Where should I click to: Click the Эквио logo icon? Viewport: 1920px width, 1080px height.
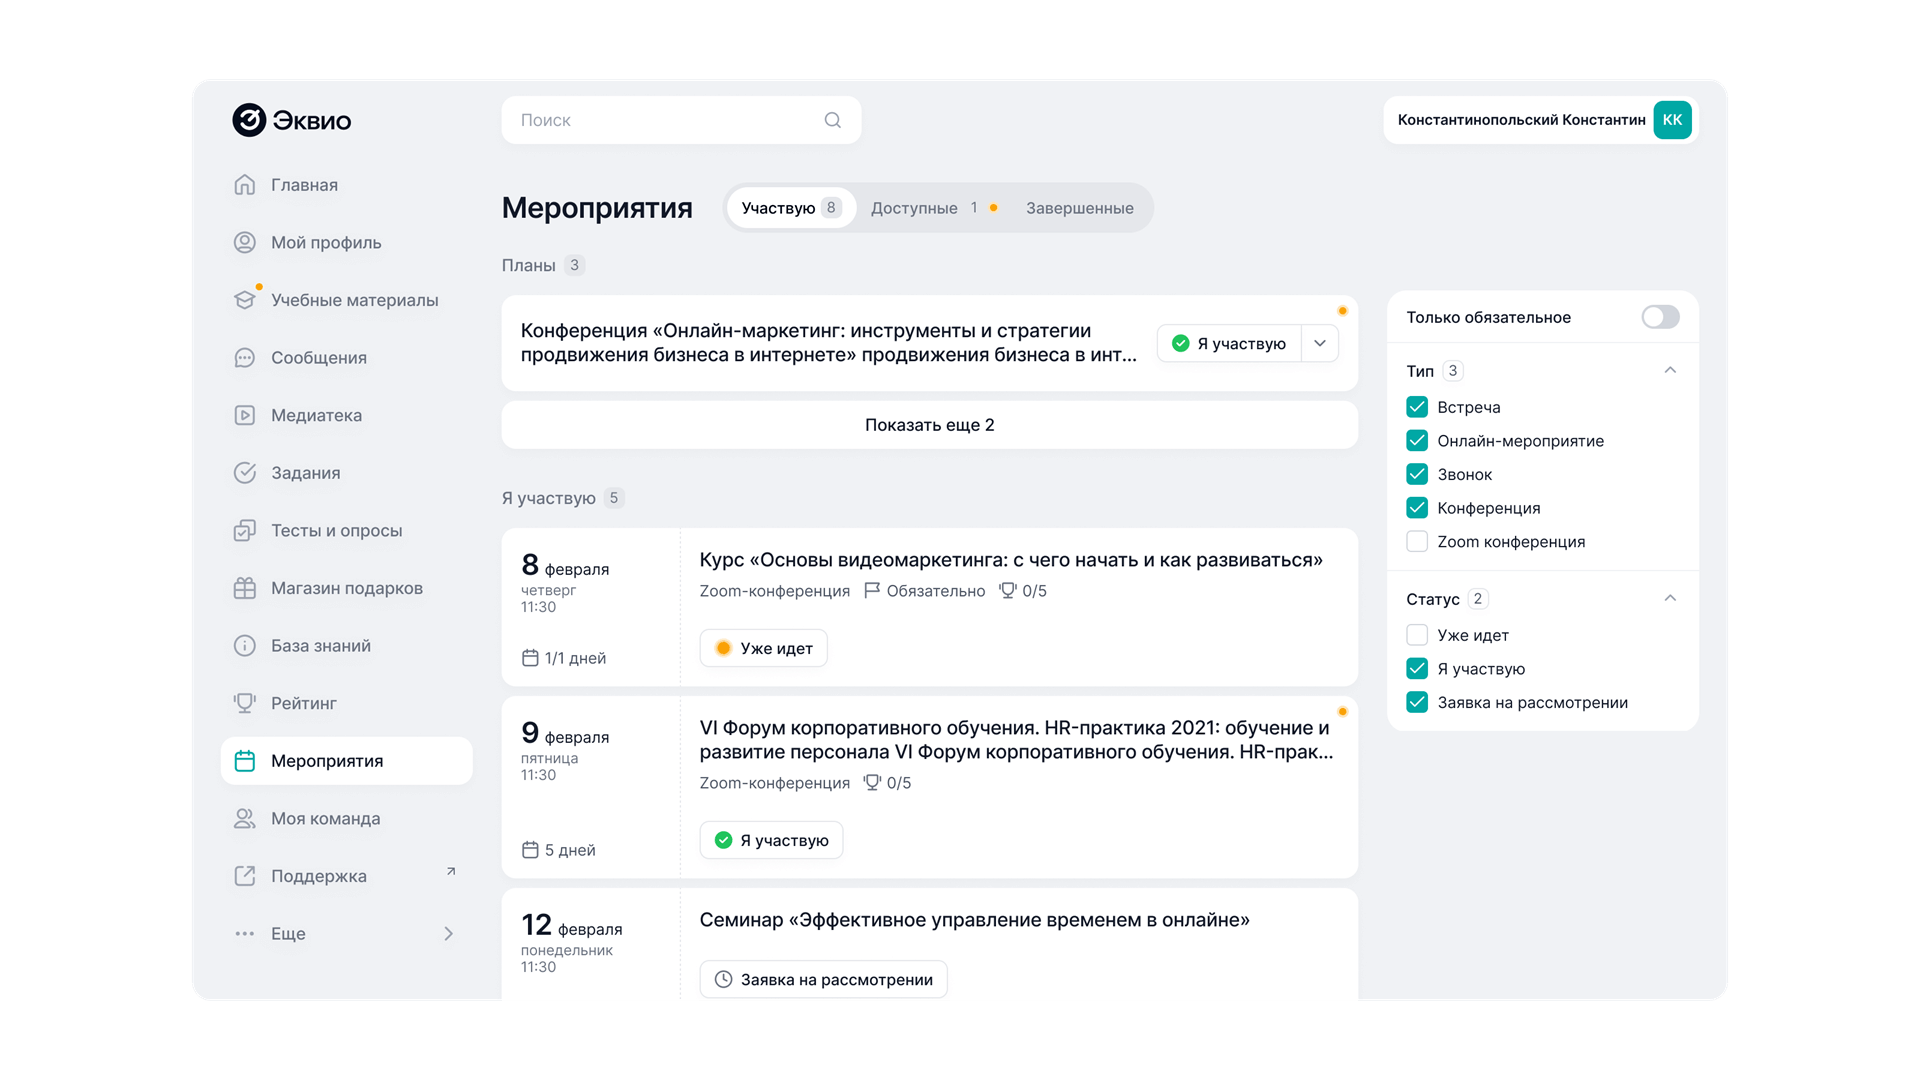249,120
